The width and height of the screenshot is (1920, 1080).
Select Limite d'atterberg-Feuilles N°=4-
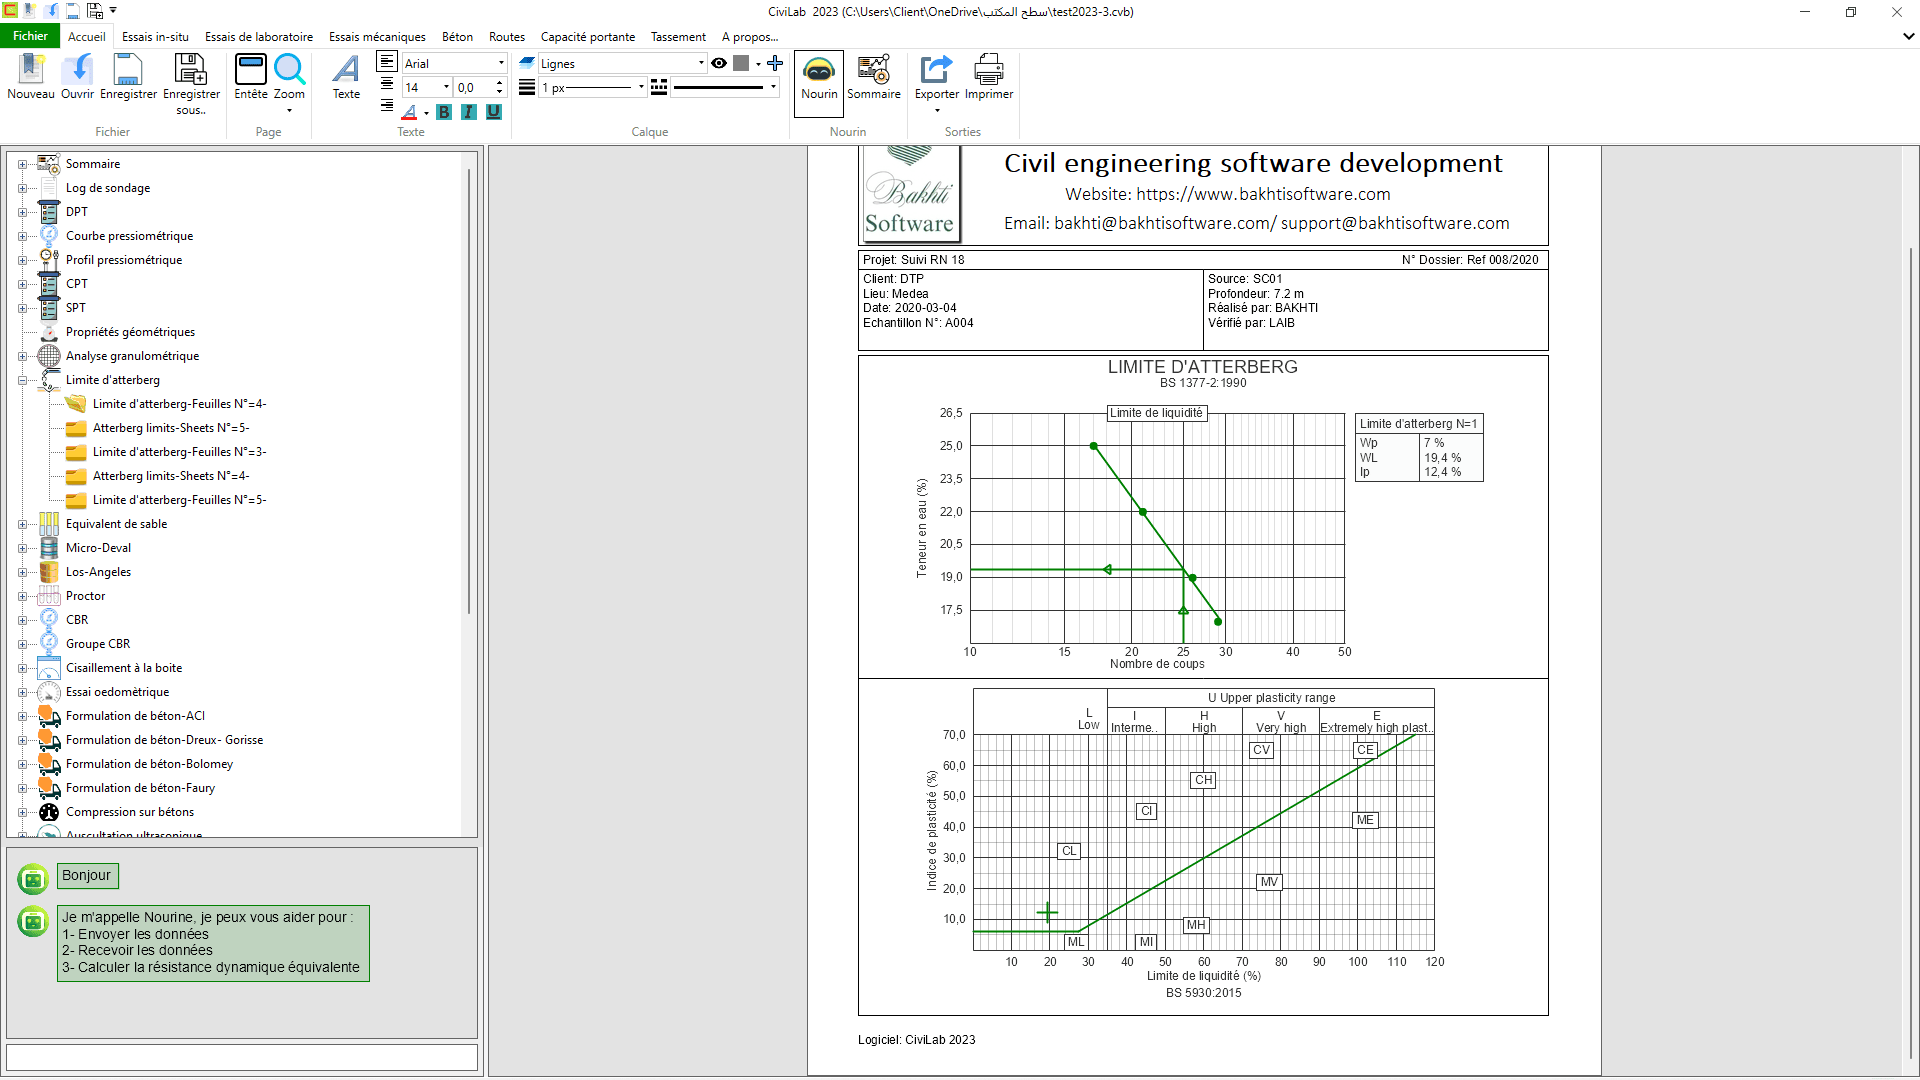pyautogui.click(x=179, y=404)
